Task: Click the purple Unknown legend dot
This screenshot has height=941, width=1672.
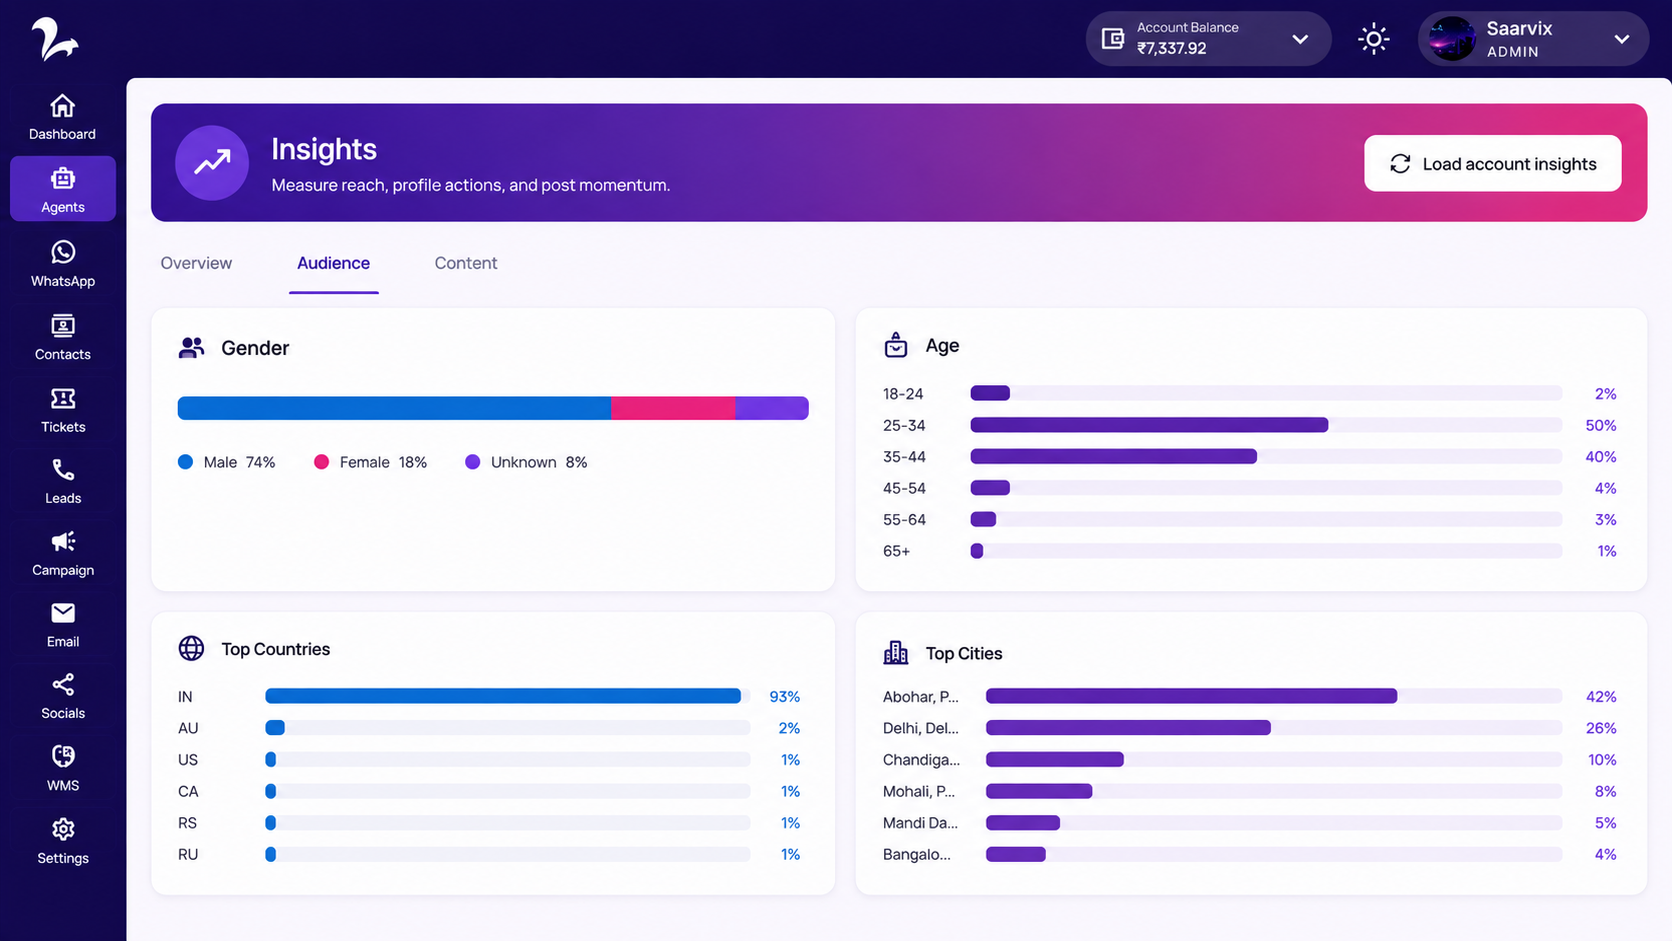Action: [x=472, y=462]
